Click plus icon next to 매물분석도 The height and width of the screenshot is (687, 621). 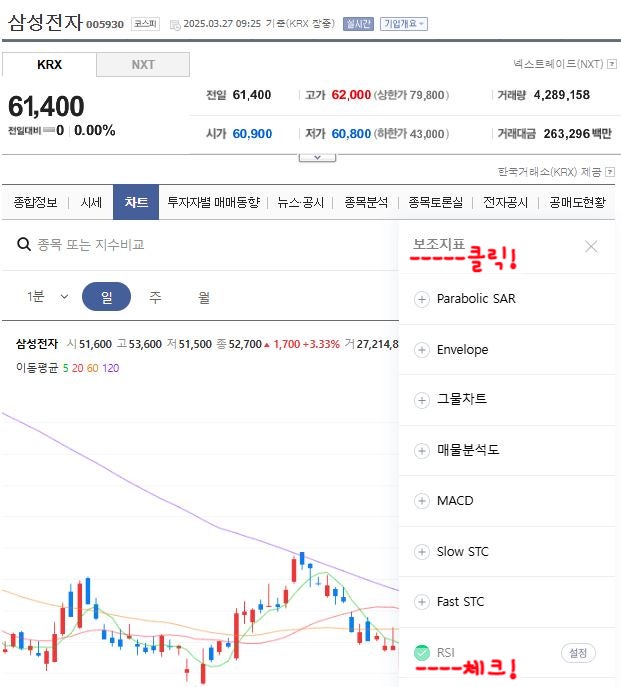(x=421, y=451)
